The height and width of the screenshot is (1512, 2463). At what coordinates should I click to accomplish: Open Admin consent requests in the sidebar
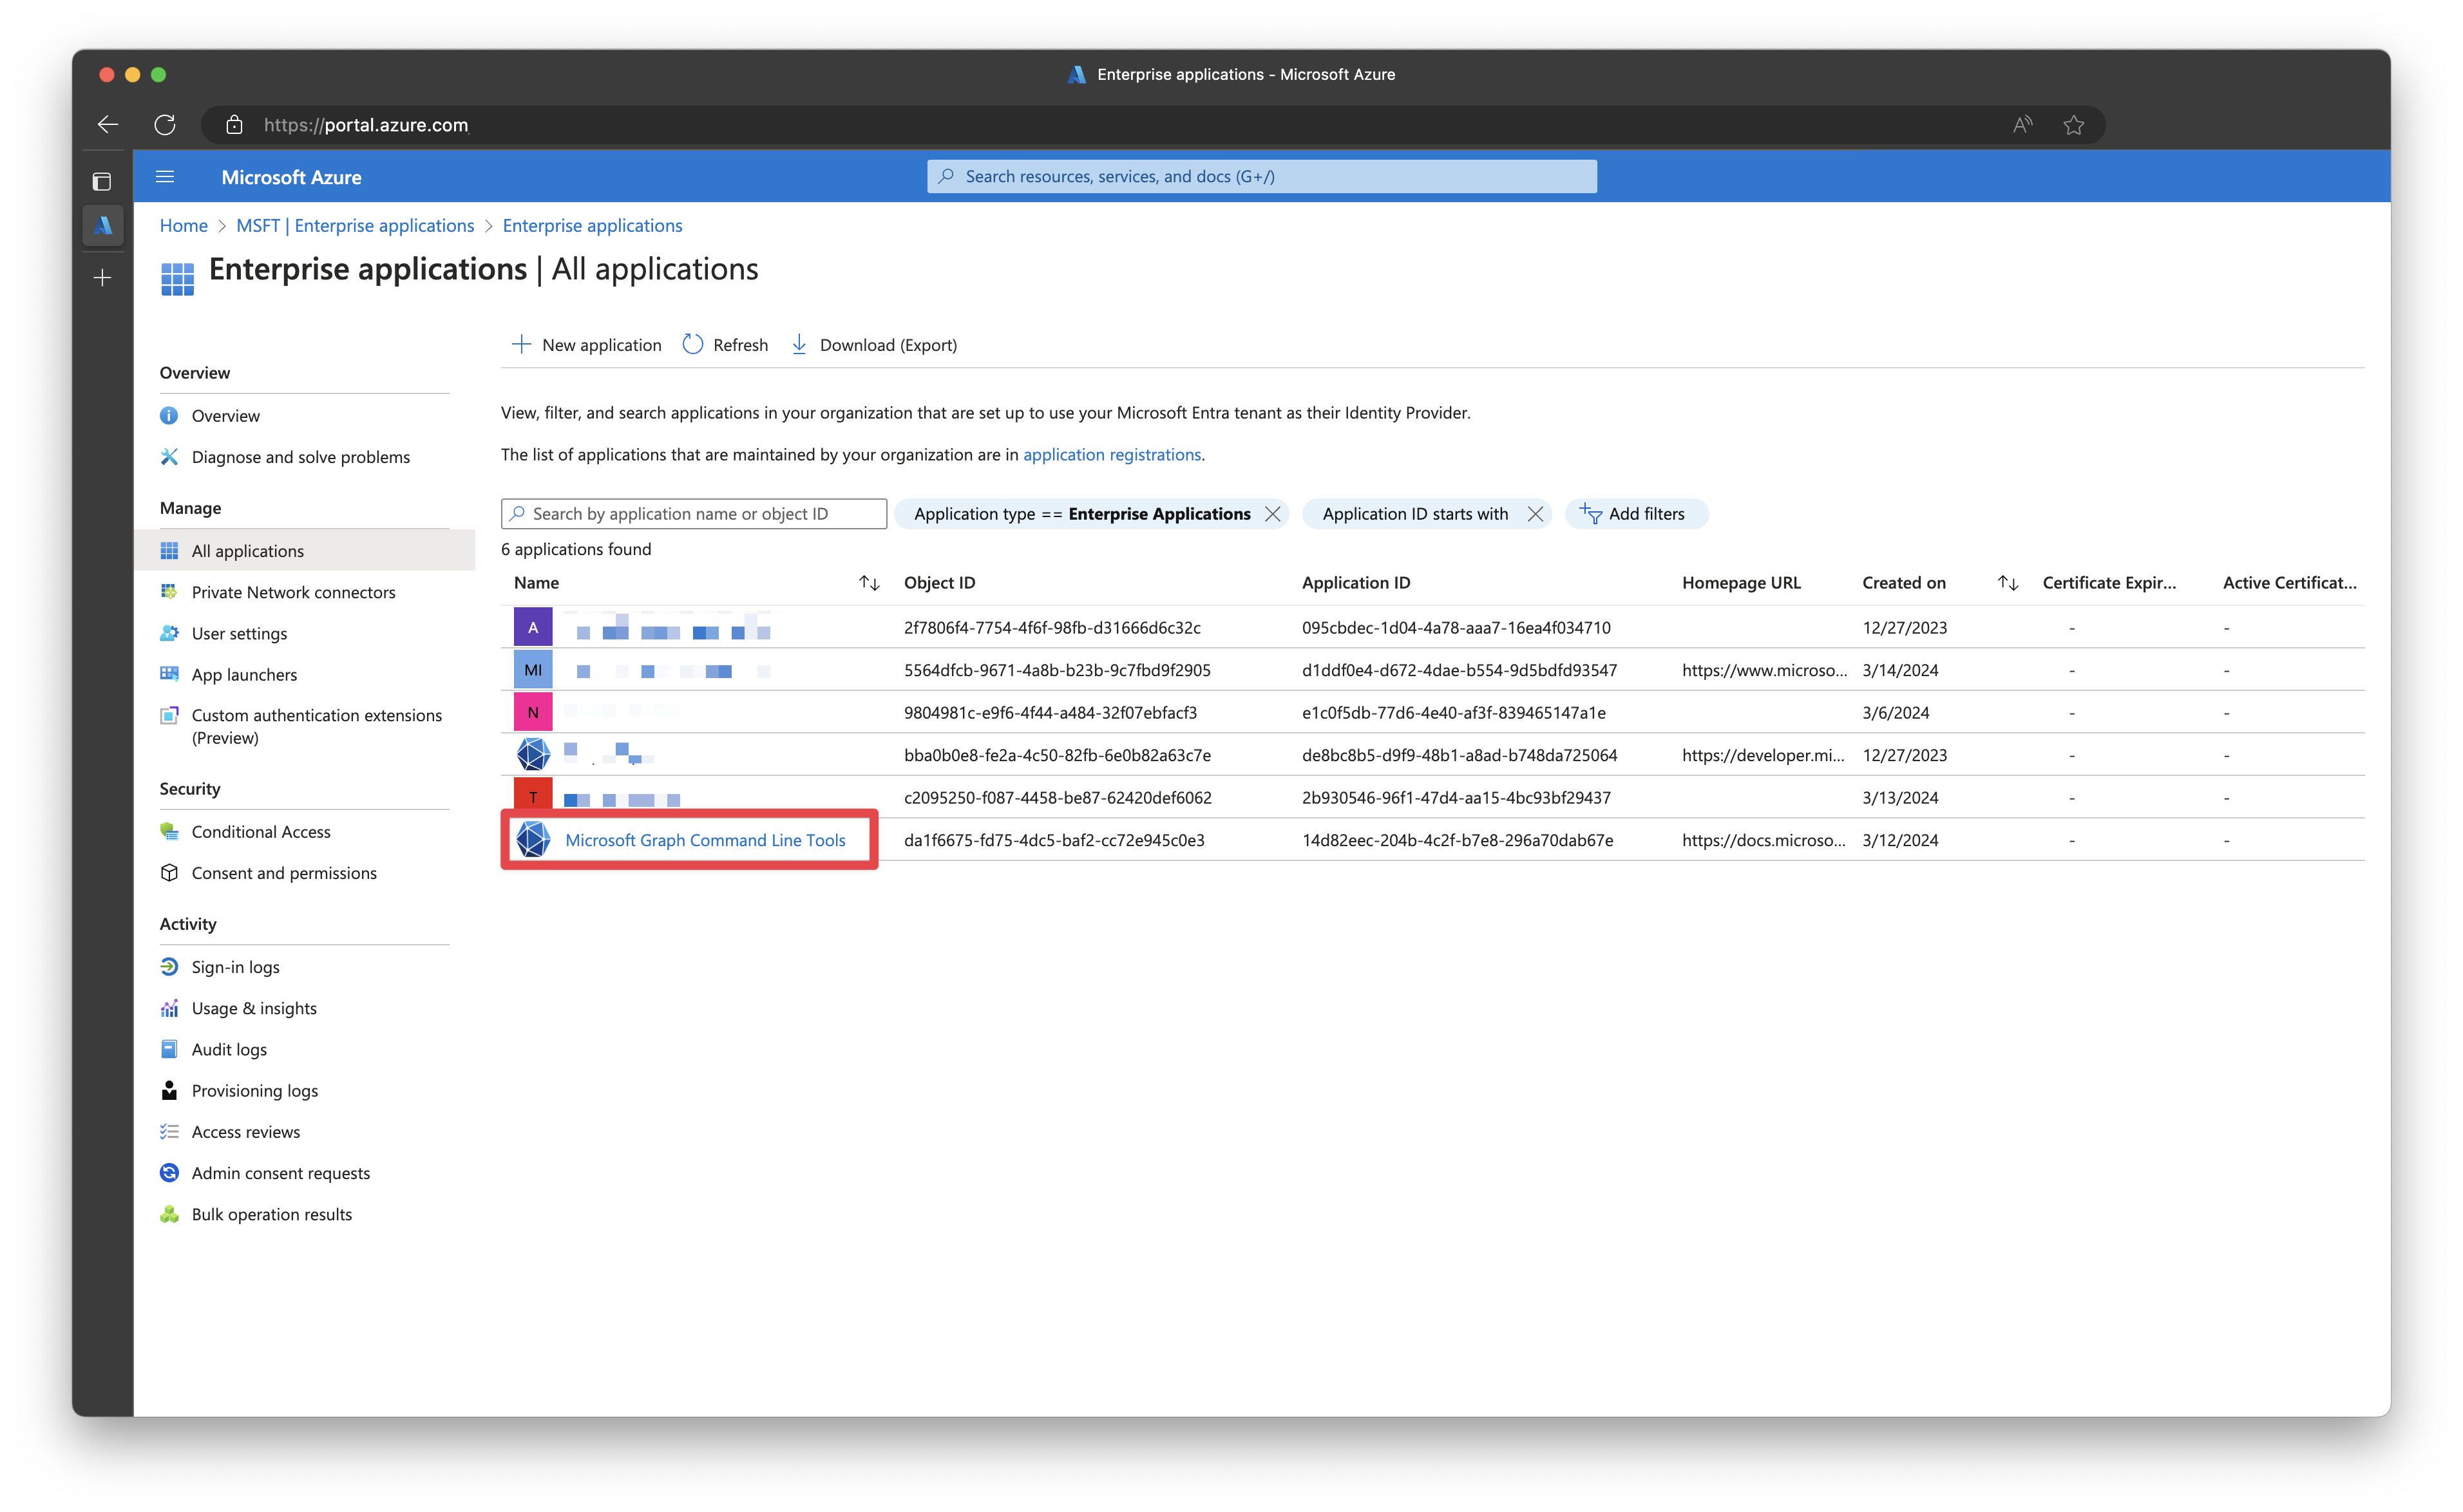tap(280, 1173)
